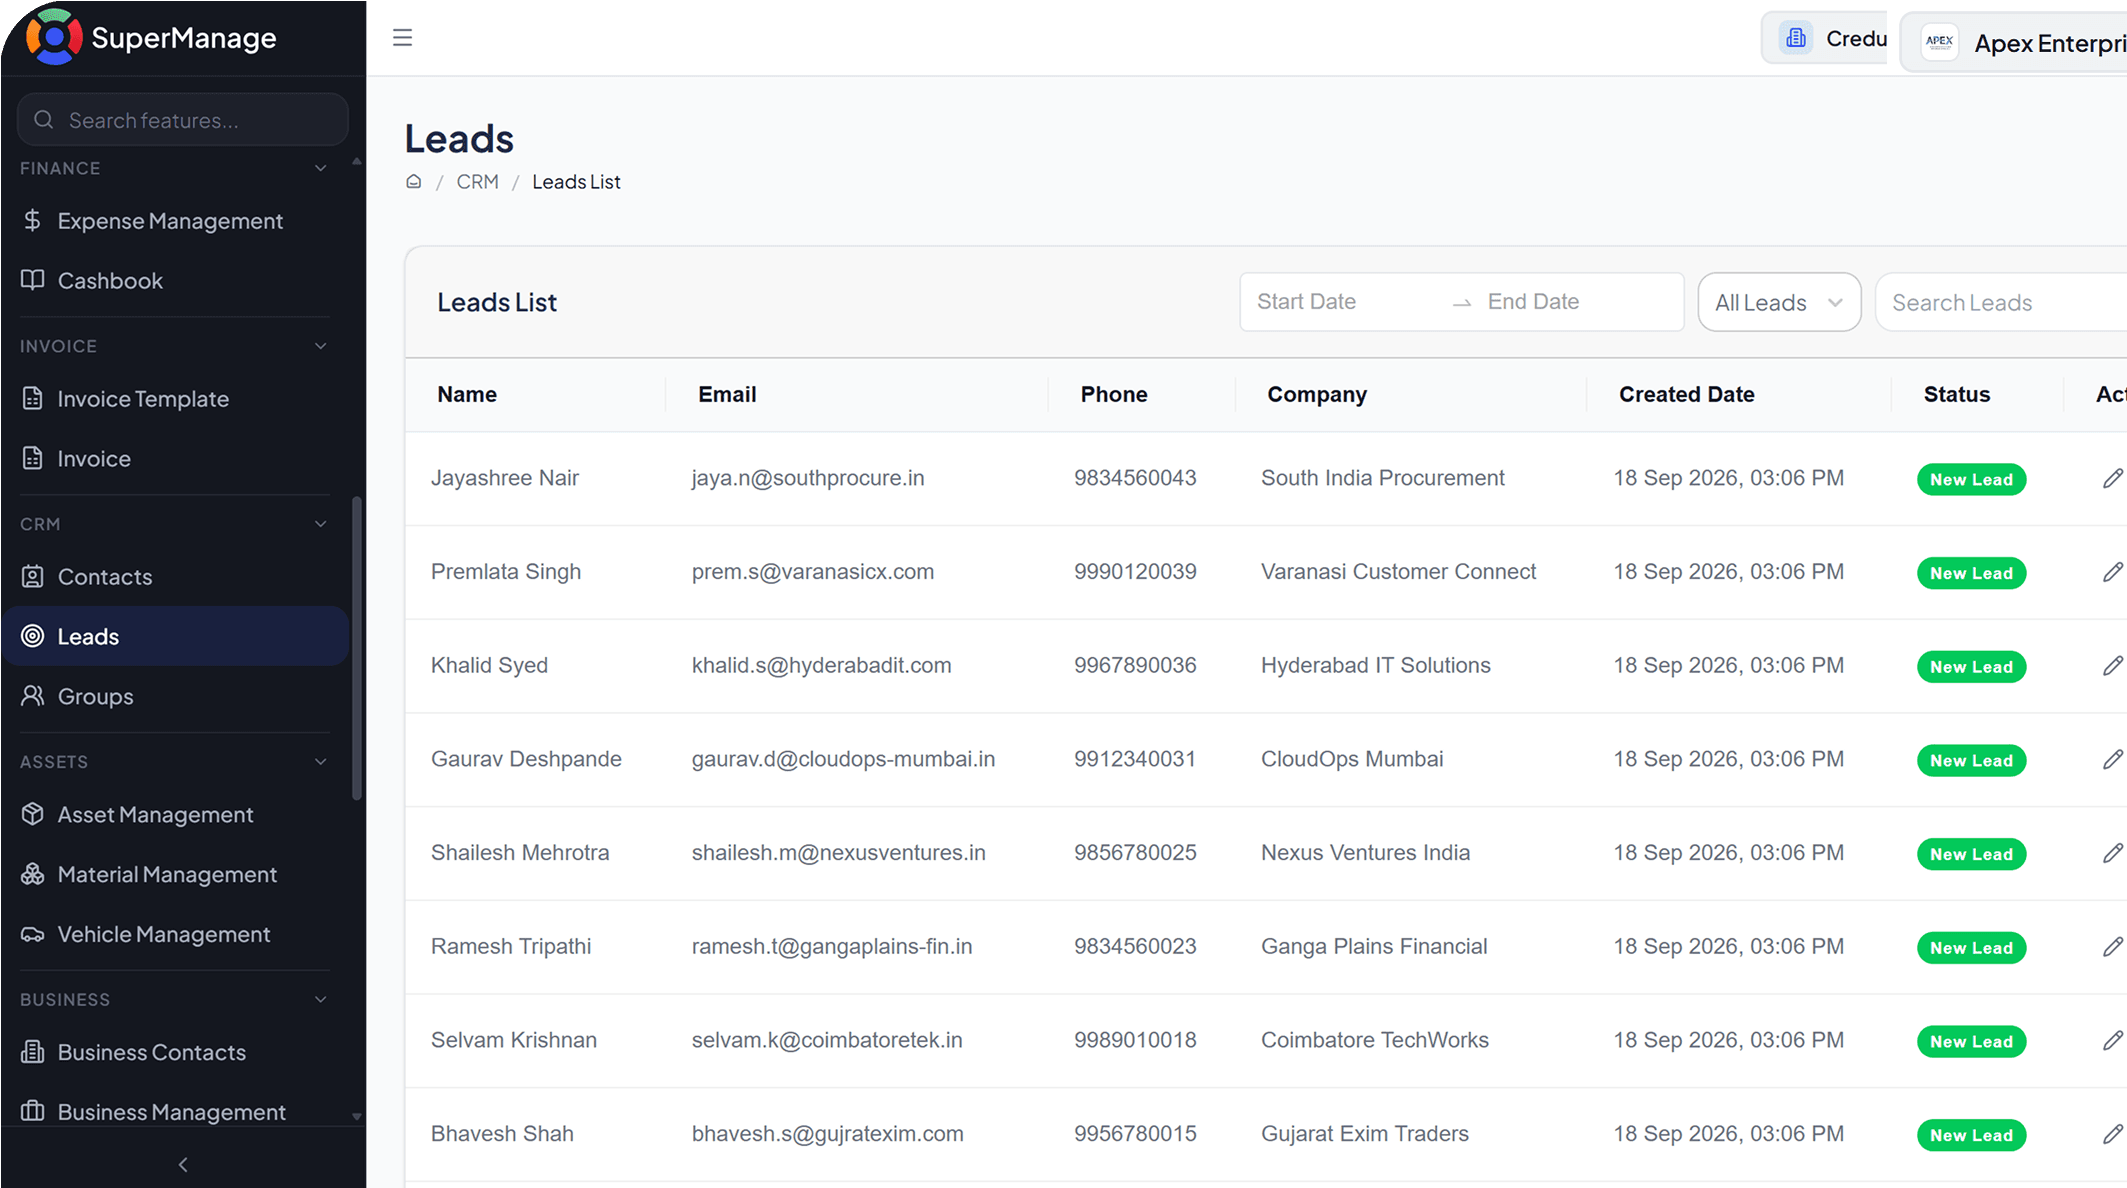Click the End Date field

coord(1575,302)
